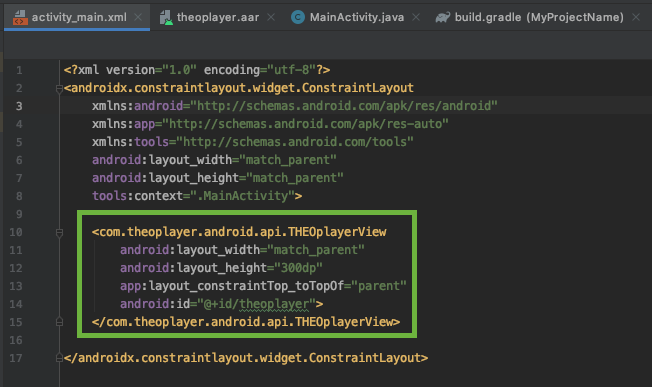
Task: Place cursor on @+id/theoplayer value
Action: click(257, 304)
